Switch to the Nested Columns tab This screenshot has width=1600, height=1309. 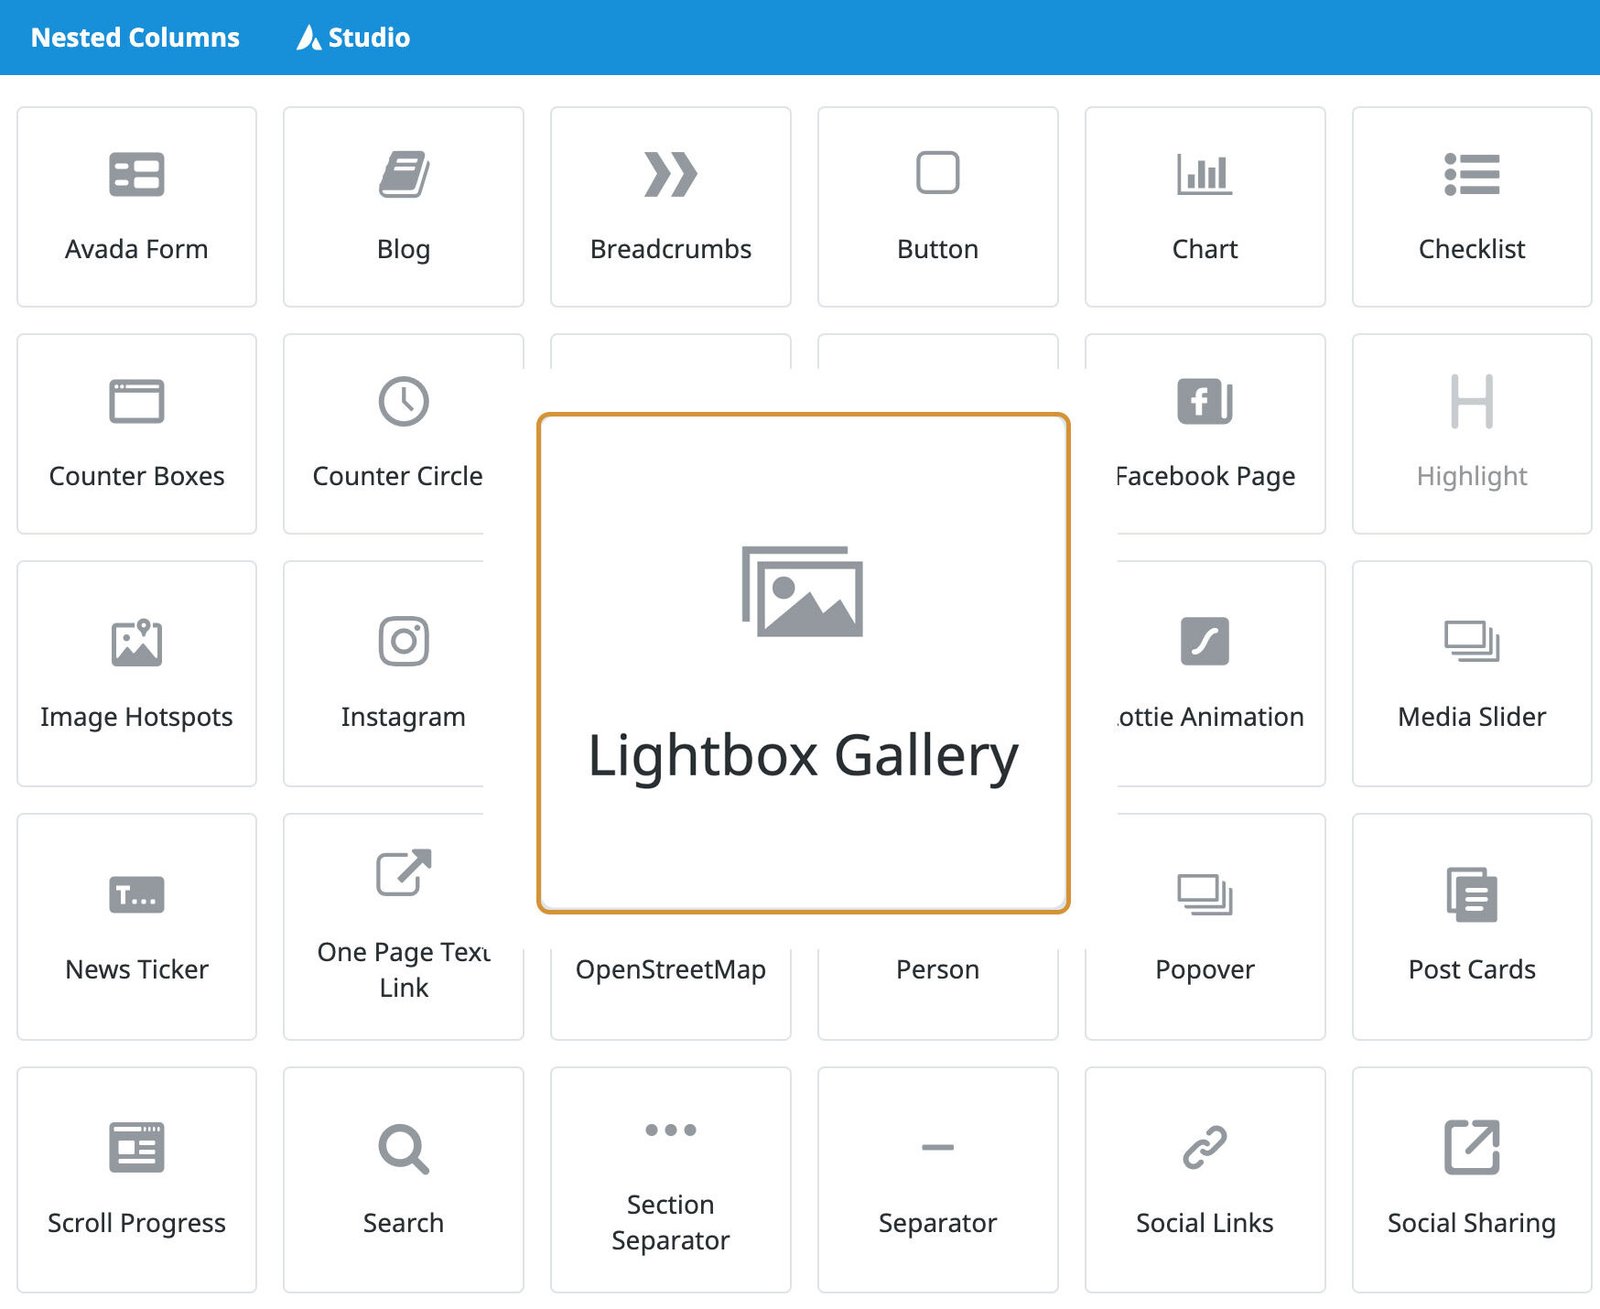pos(135,37)
